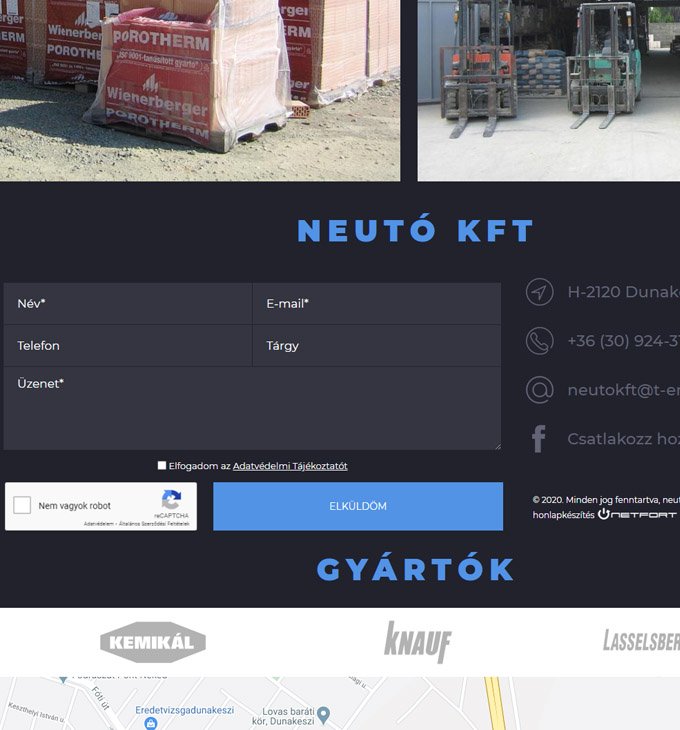
Task: Click the Netfort logo in the footer
Action: tap(637, 514)
